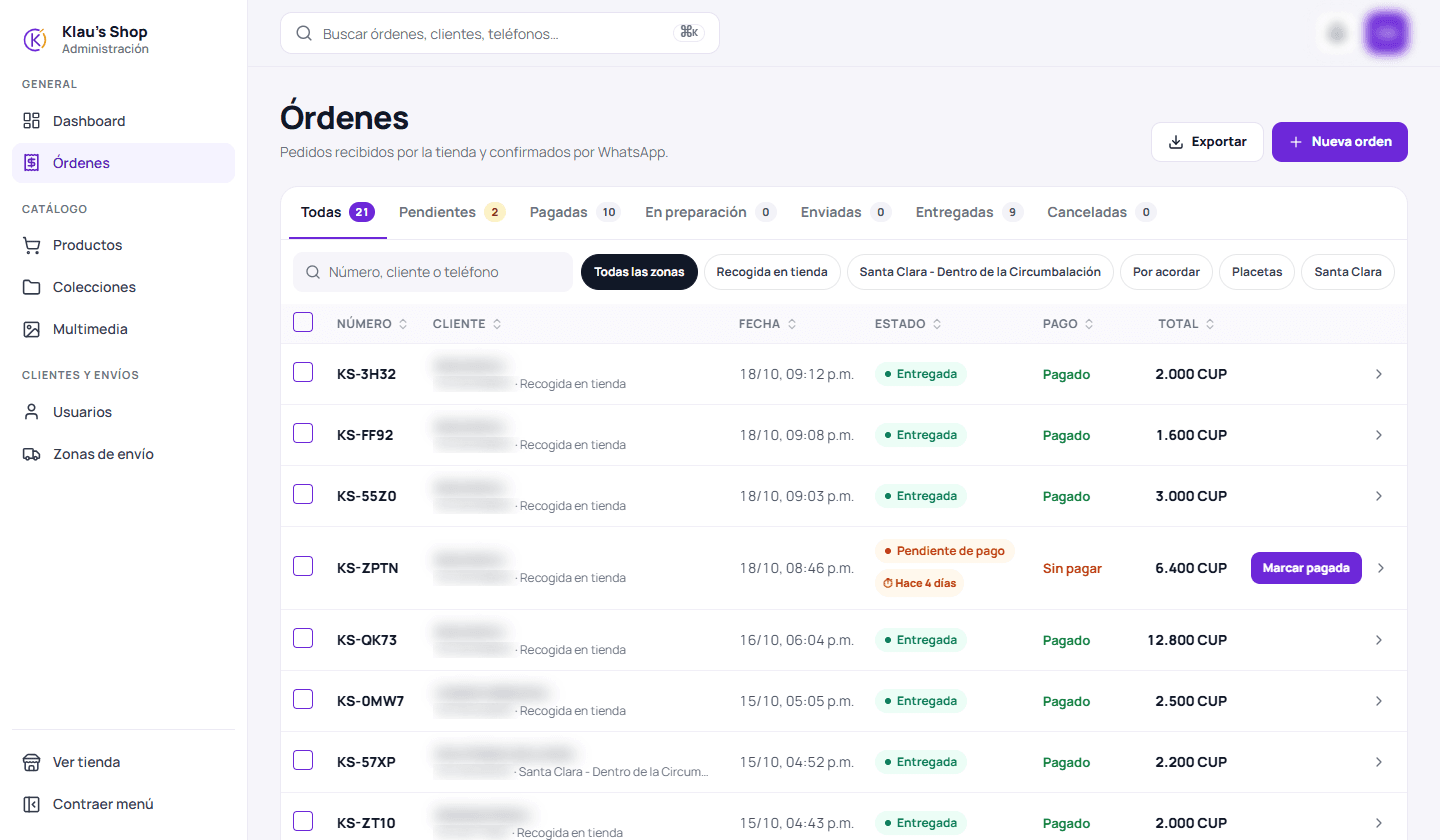Open the Entregadas tab
This screenshot has width=1440, height=840.
(969, 212)
